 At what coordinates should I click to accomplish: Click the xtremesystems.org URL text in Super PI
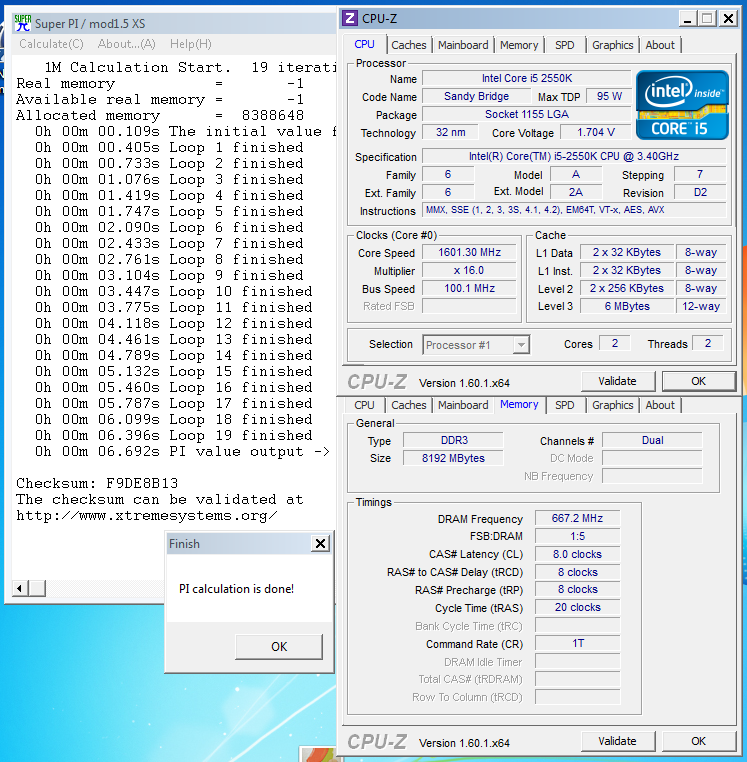coord(147,516)
